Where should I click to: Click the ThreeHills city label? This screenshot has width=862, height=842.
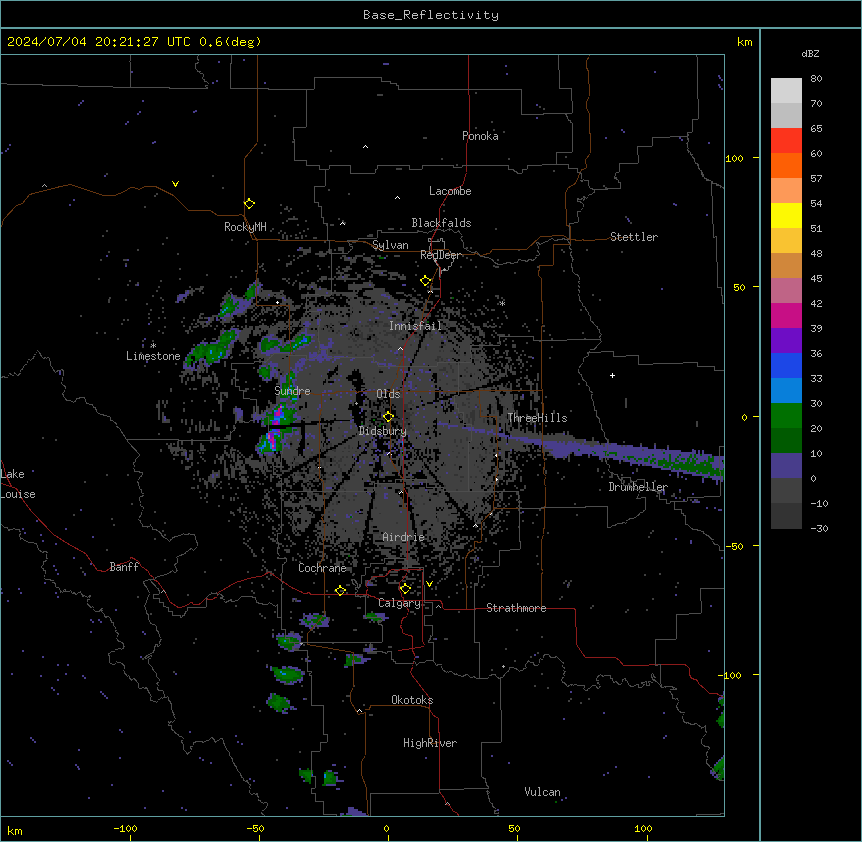[x=537, y=418]
